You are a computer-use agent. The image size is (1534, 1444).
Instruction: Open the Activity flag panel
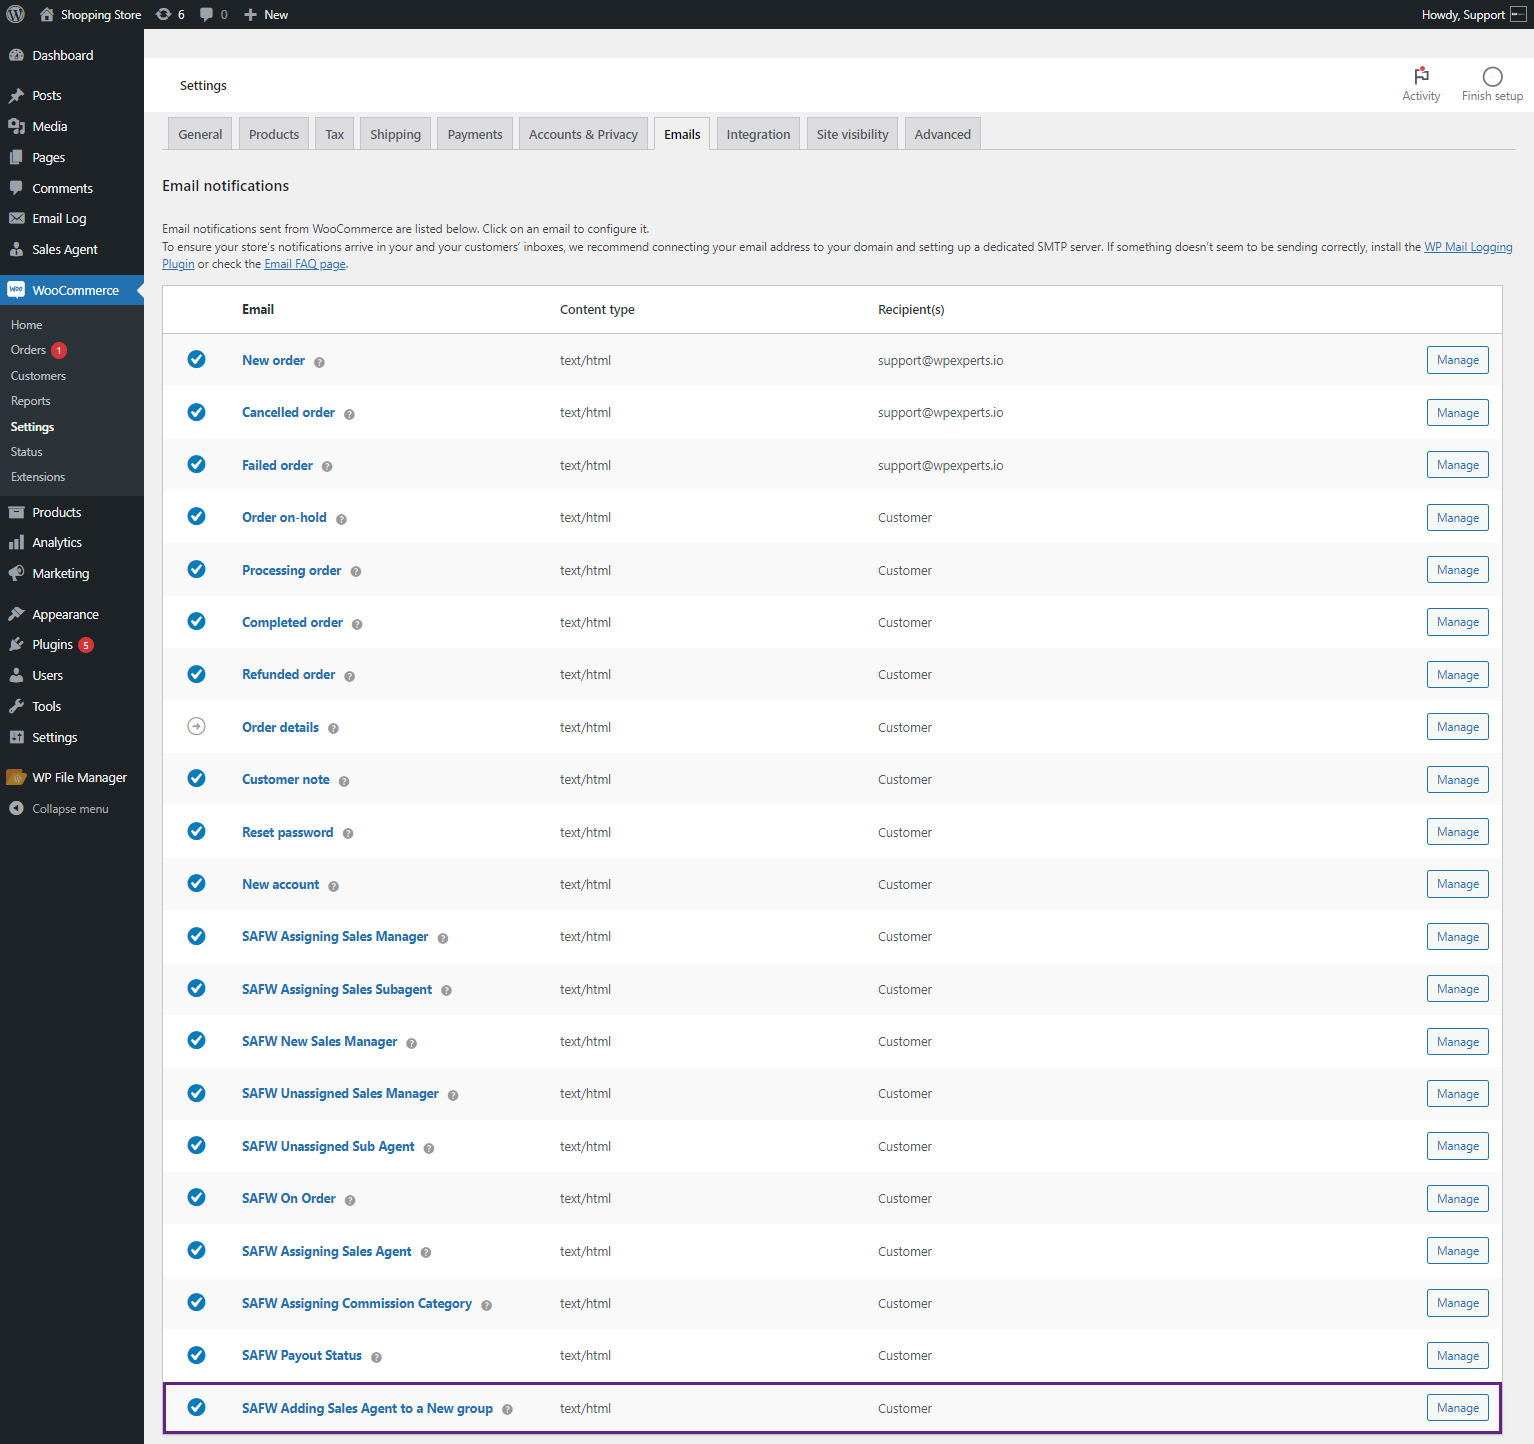click(1421, 84)
